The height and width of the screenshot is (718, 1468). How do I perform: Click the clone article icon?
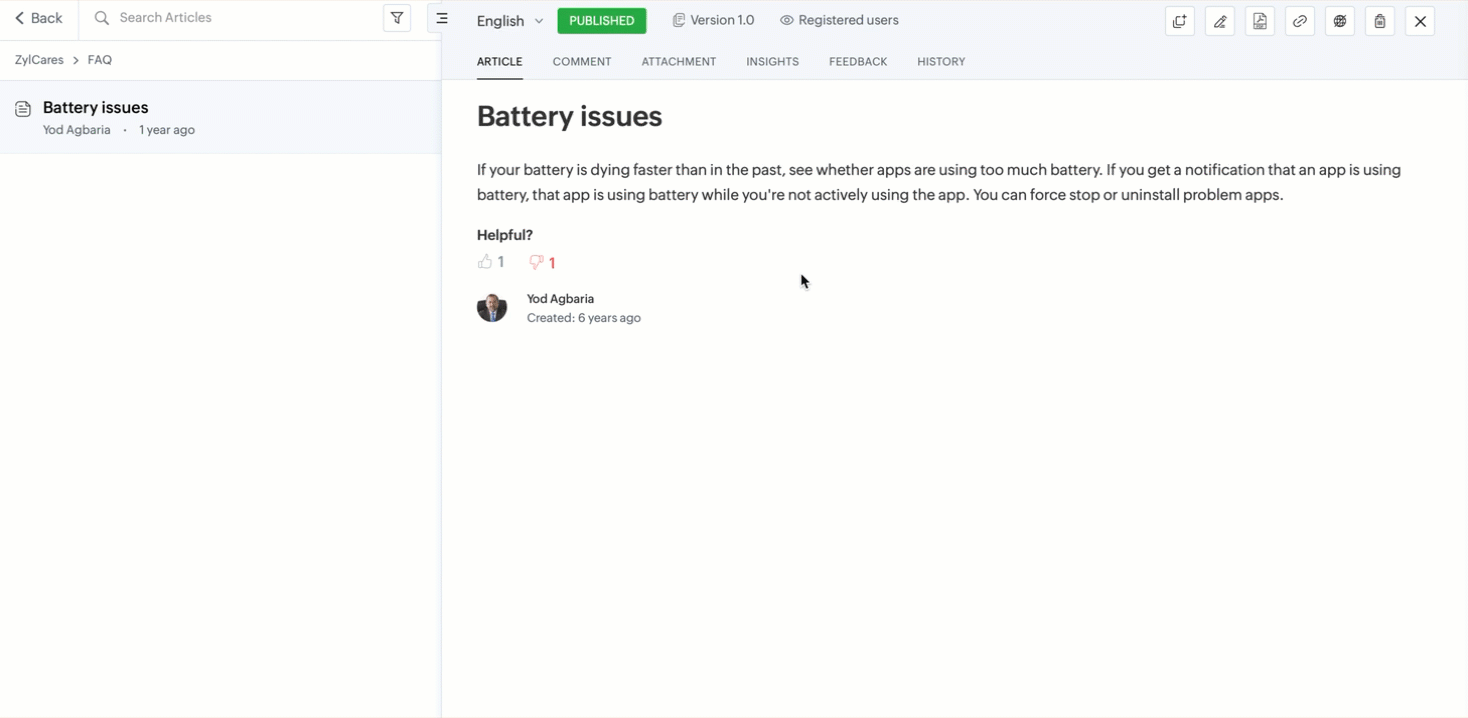1180,21
